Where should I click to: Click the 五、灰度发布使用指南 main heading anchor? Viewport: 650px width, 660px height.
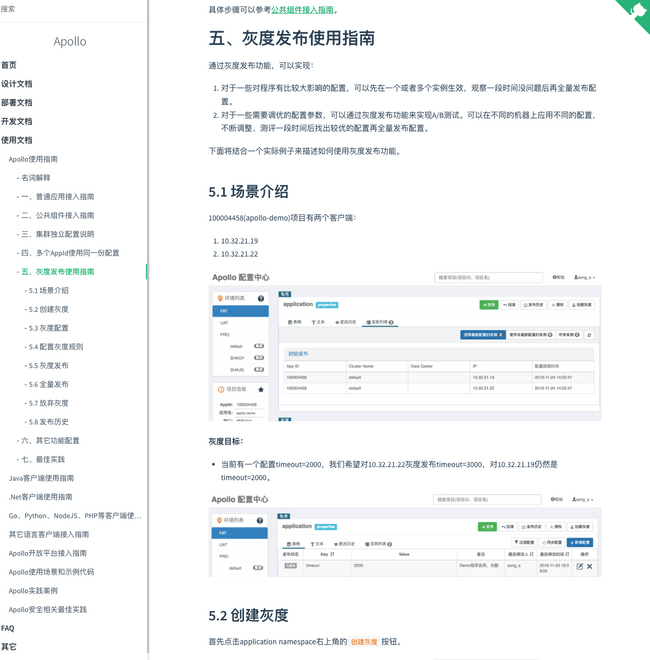click(x=291, y=39)
